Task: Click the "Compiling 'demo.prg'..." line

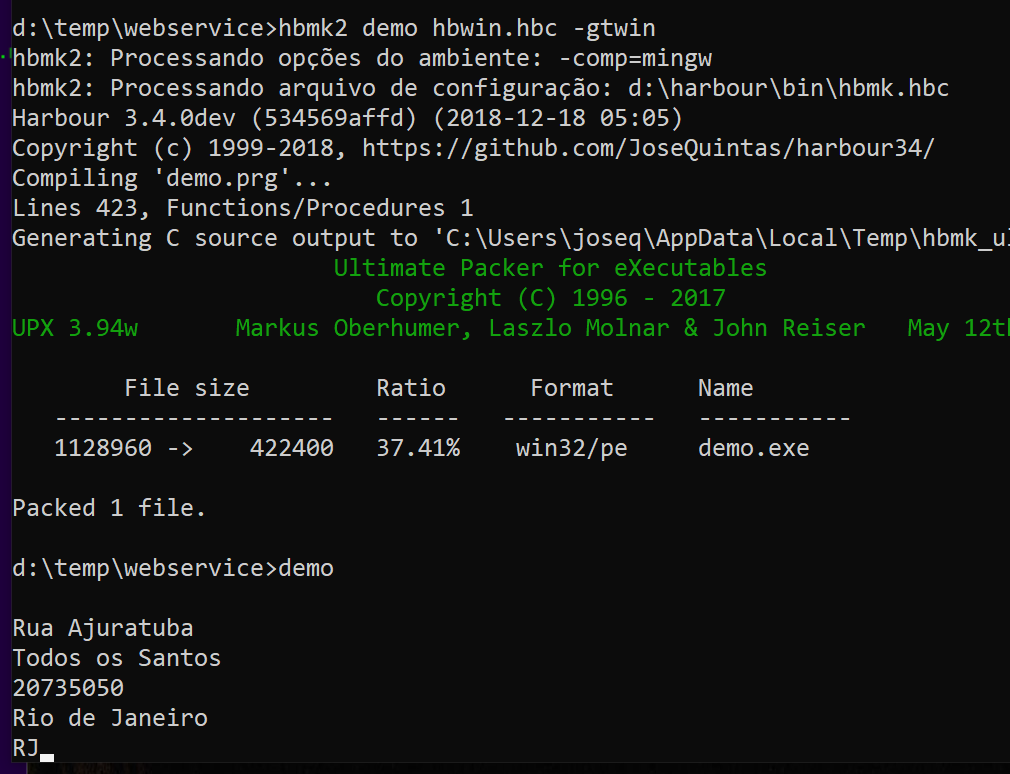Action: click(172, 178)
